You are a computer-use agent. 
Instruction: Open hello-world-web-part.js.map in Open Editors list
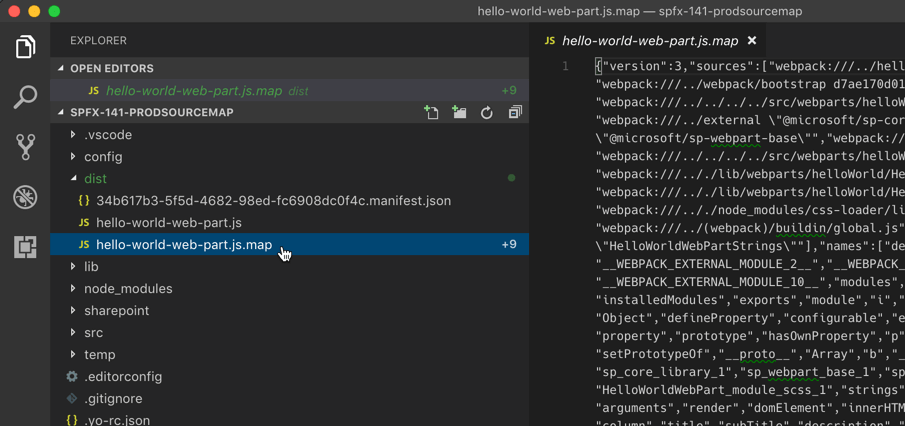pyautogui.click(x=289, y=91)
